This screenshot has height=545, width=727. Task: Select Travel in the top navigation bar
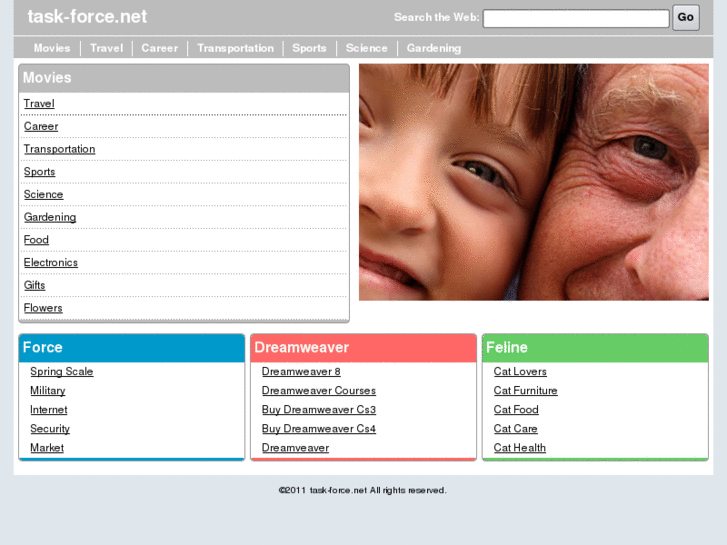(107, 48)
